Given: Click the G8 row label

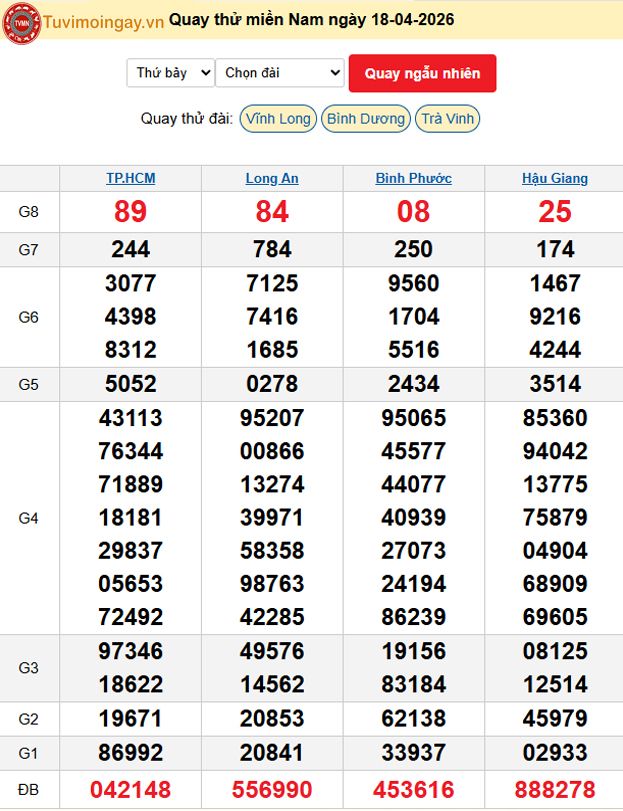Looking at the screenshot, I should (29, 212).
